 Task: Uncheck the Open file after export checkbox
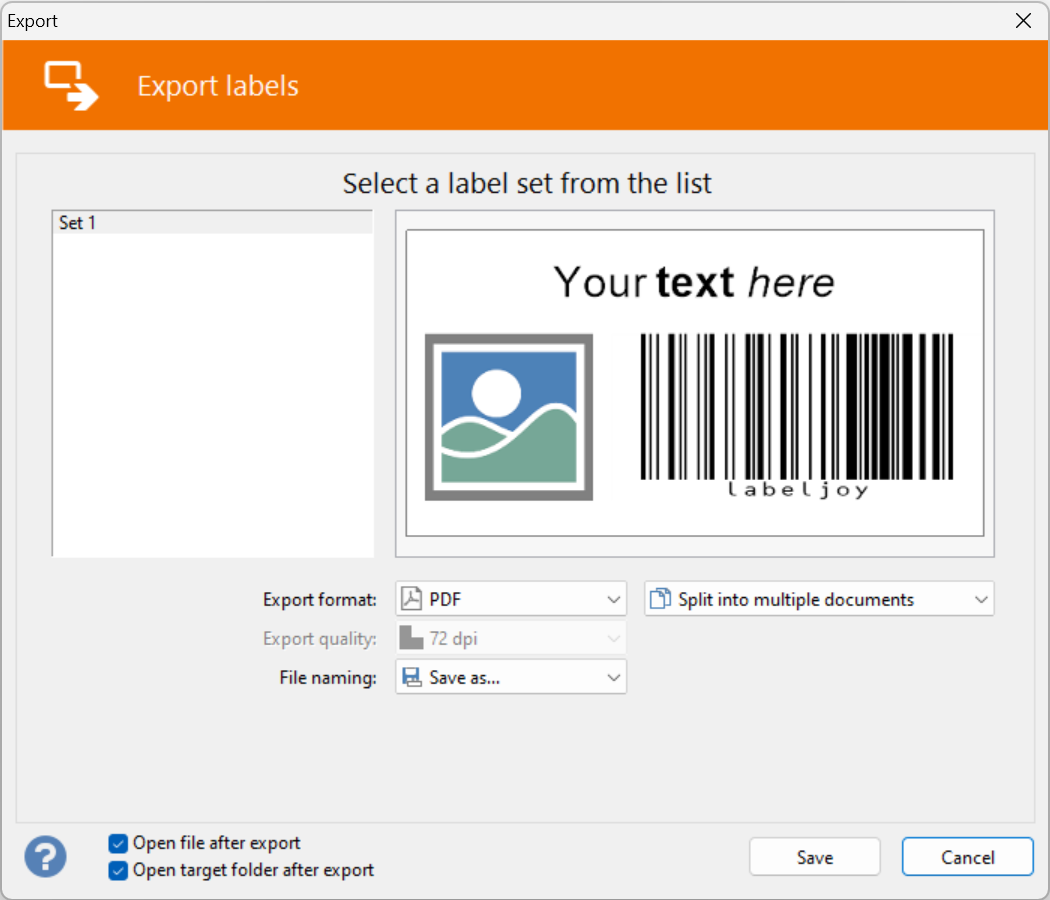pos(118,844)
